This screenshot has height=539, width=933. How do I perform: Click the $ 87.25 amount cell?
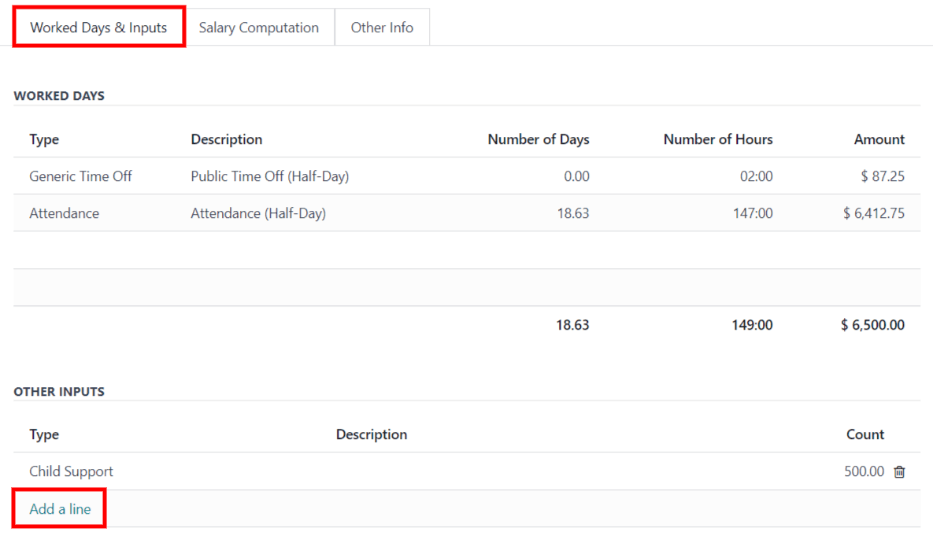(x=882, y=176)
